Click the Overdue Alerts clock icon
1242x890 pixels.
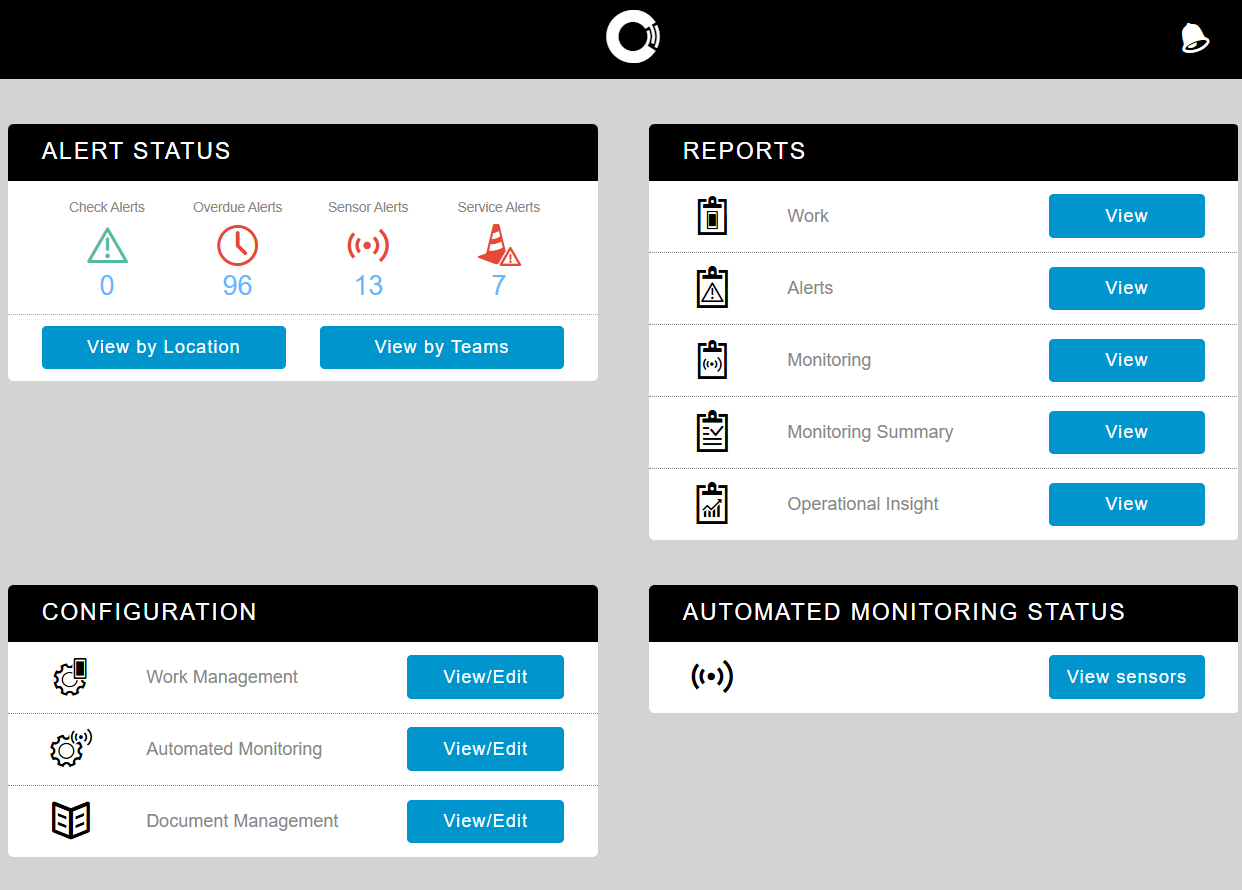[237, 246]
